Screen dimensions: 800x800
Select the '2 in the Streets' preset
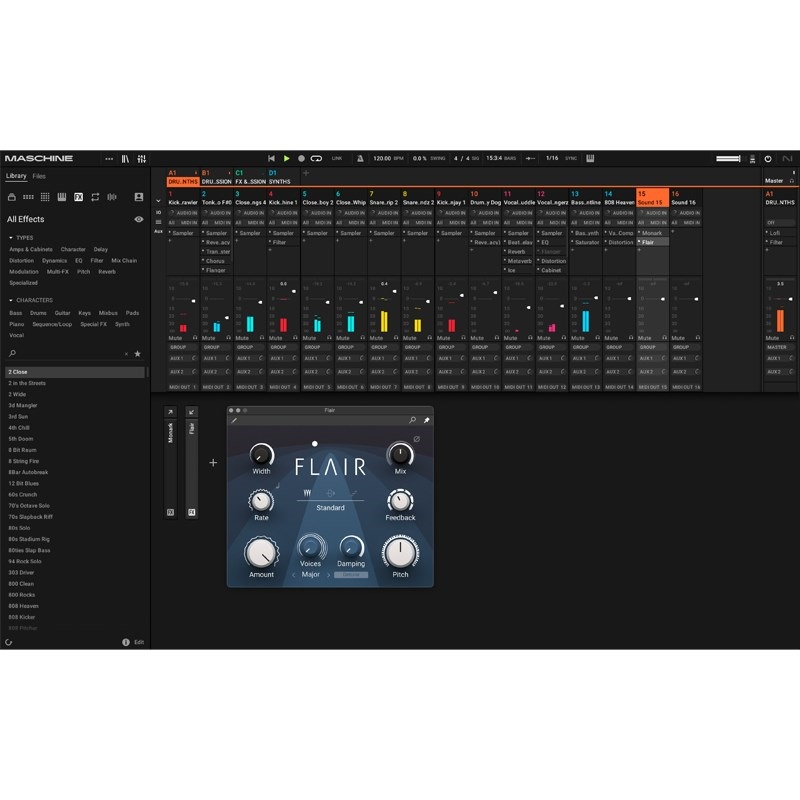pos(74,383)
